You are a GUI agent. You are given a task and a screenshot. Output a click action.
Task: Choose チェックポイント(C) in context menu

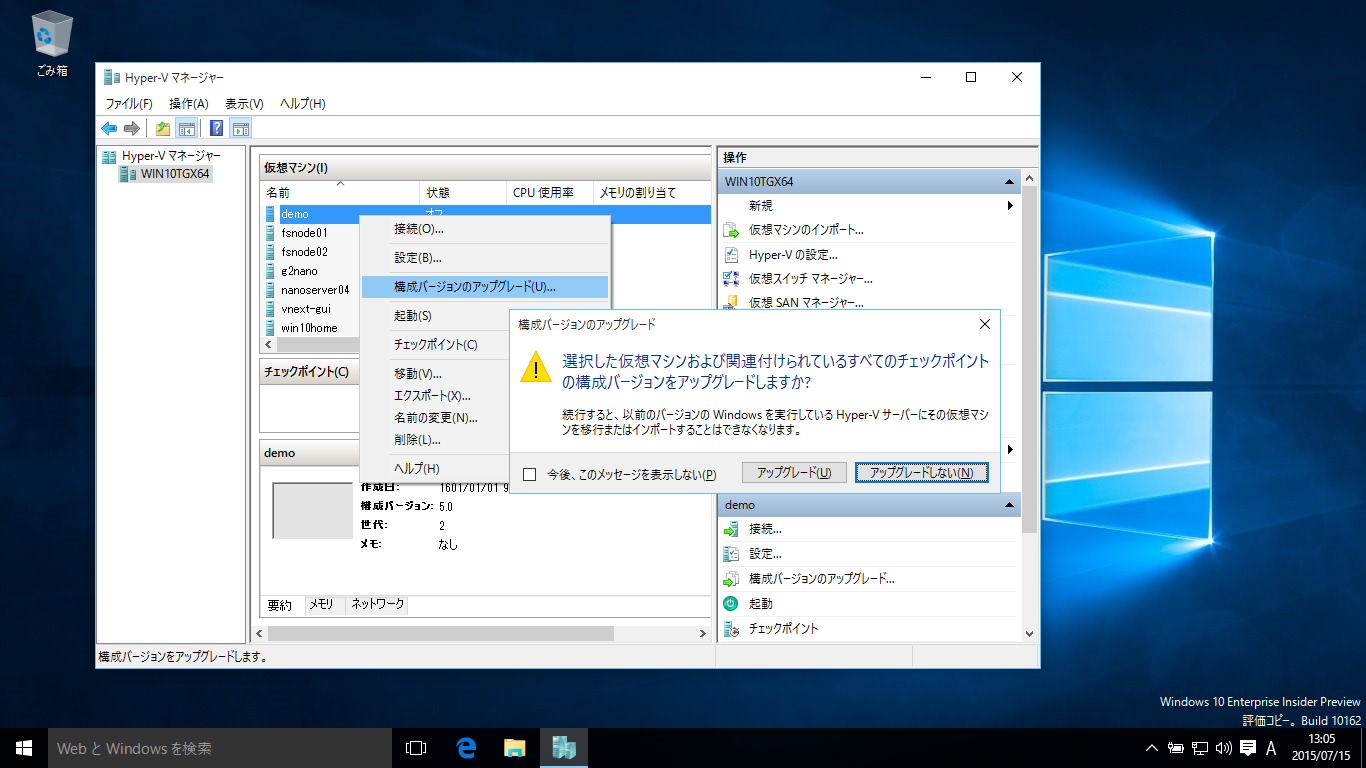click(436, 345)
